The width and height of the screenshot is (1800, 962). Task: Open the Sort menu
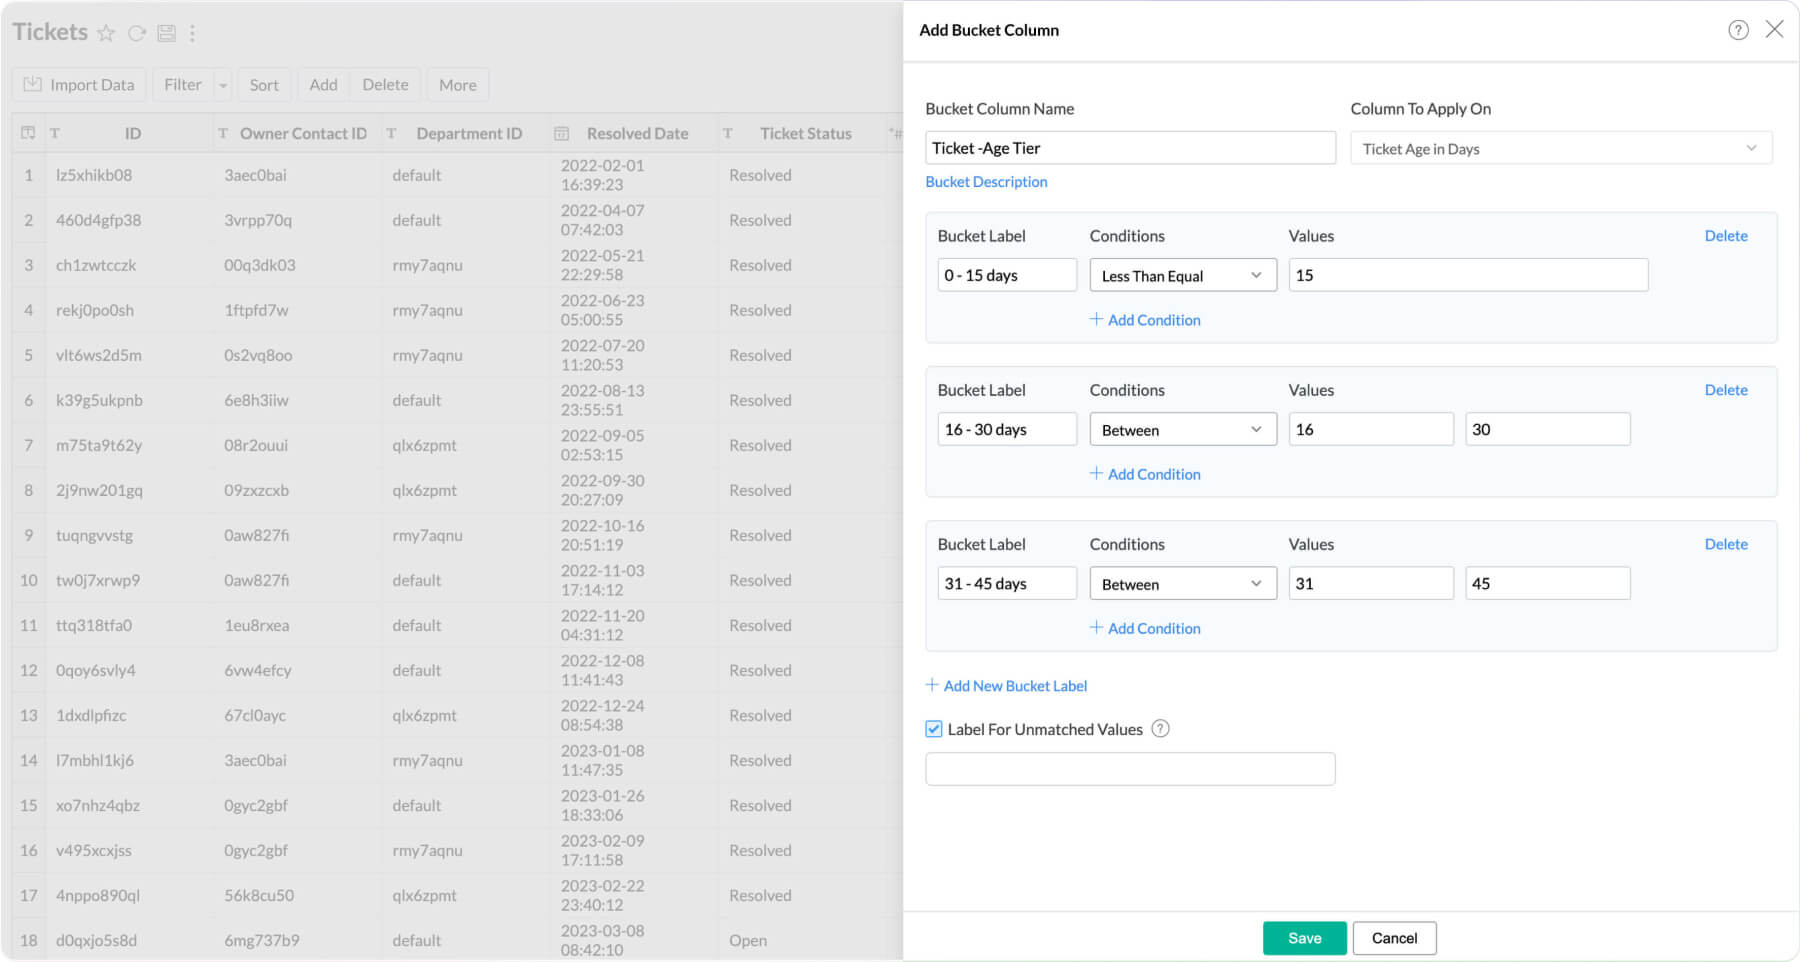[x=264, y=85]
